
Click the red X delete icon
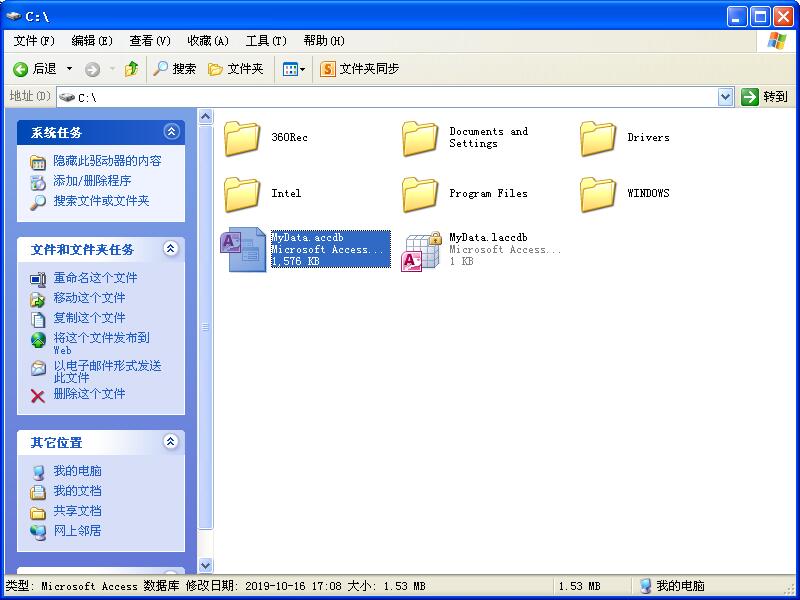click(x=38, y=396)
